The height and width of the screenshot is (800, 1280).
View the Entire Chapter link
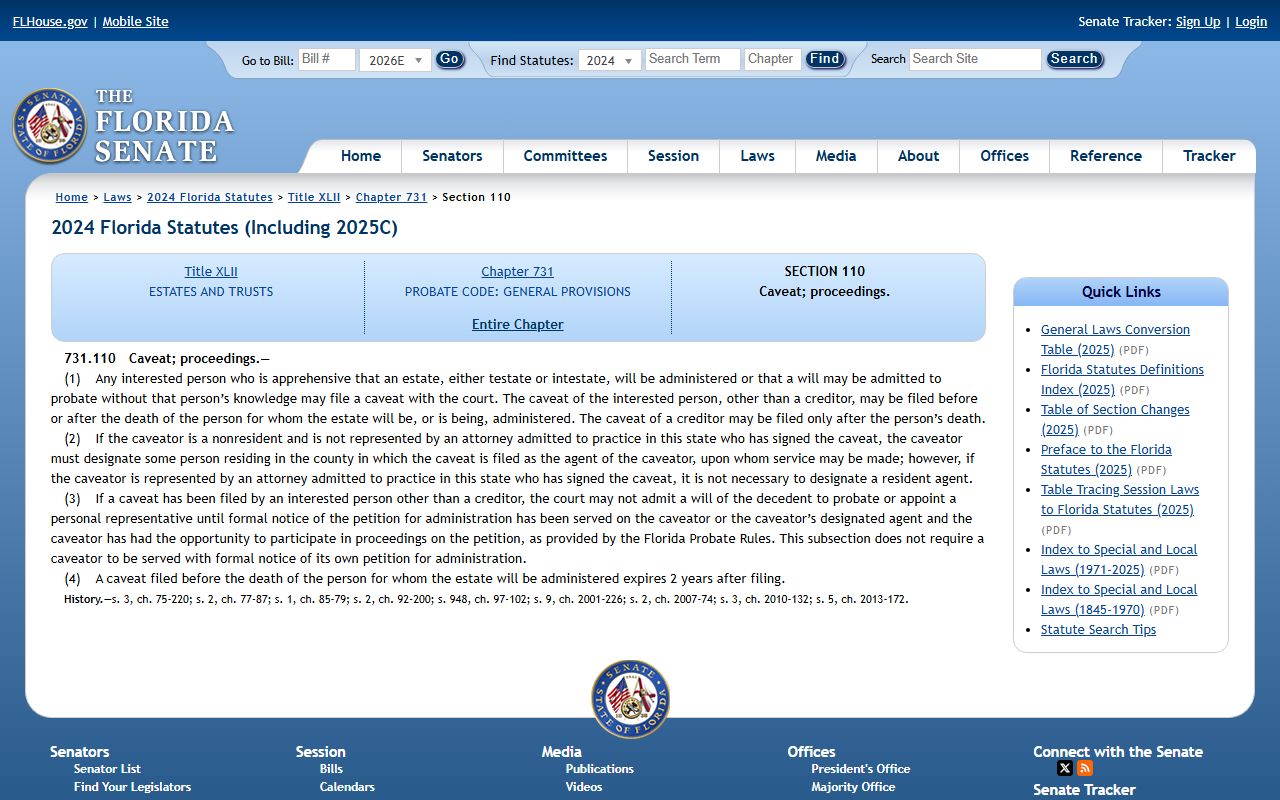click(x=517, y=324)
